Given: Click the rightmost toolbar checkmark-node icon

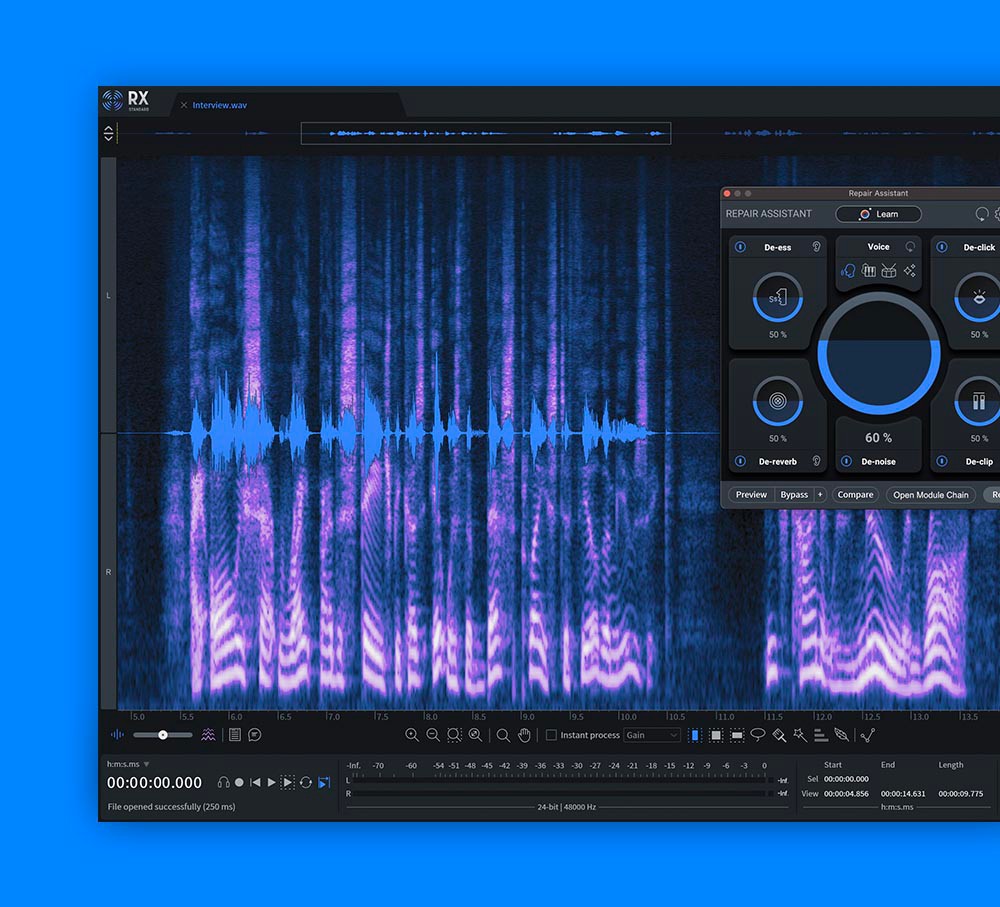Looking at the screenshot, I should point(867,735).
